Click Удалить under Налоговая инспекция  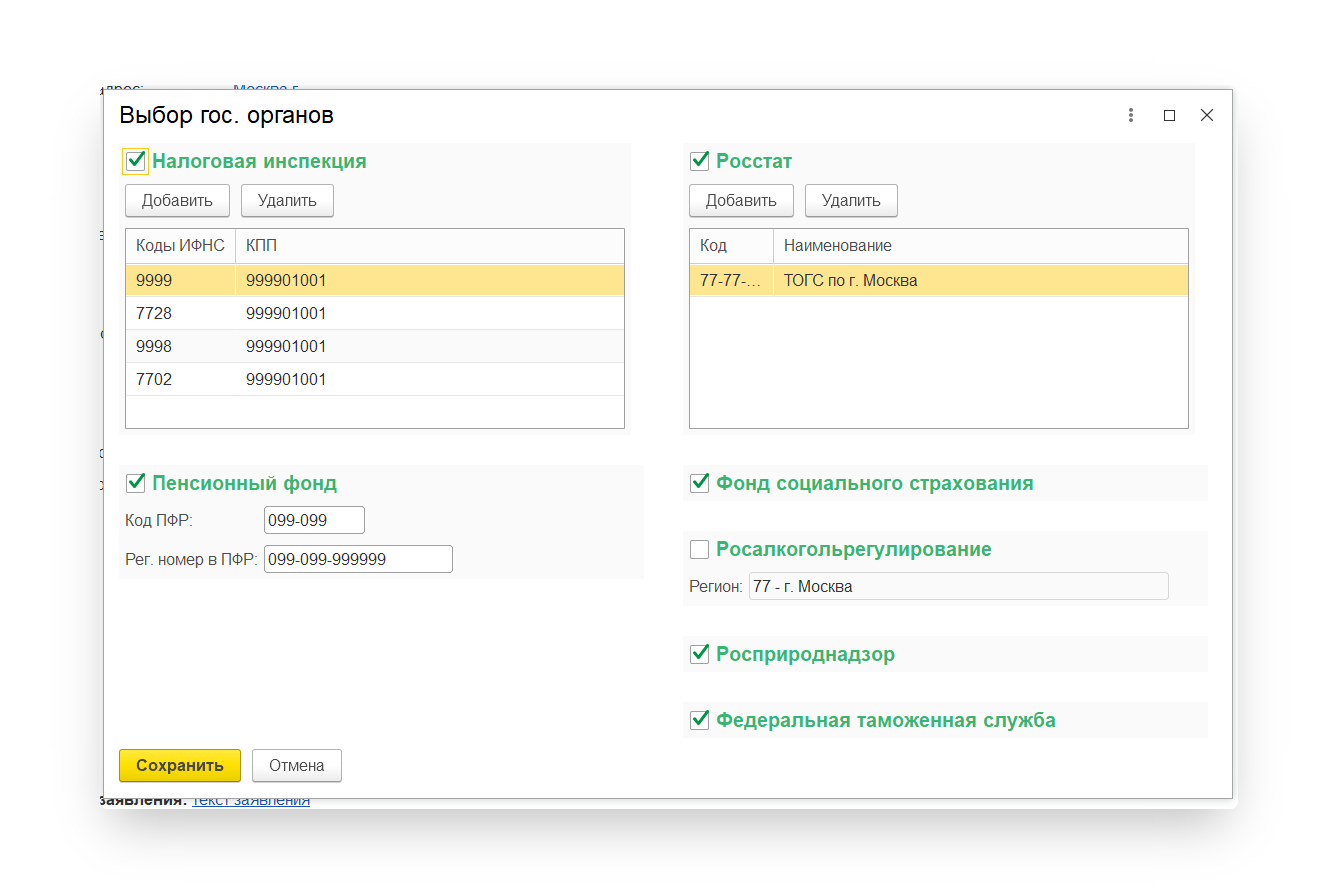287,200
